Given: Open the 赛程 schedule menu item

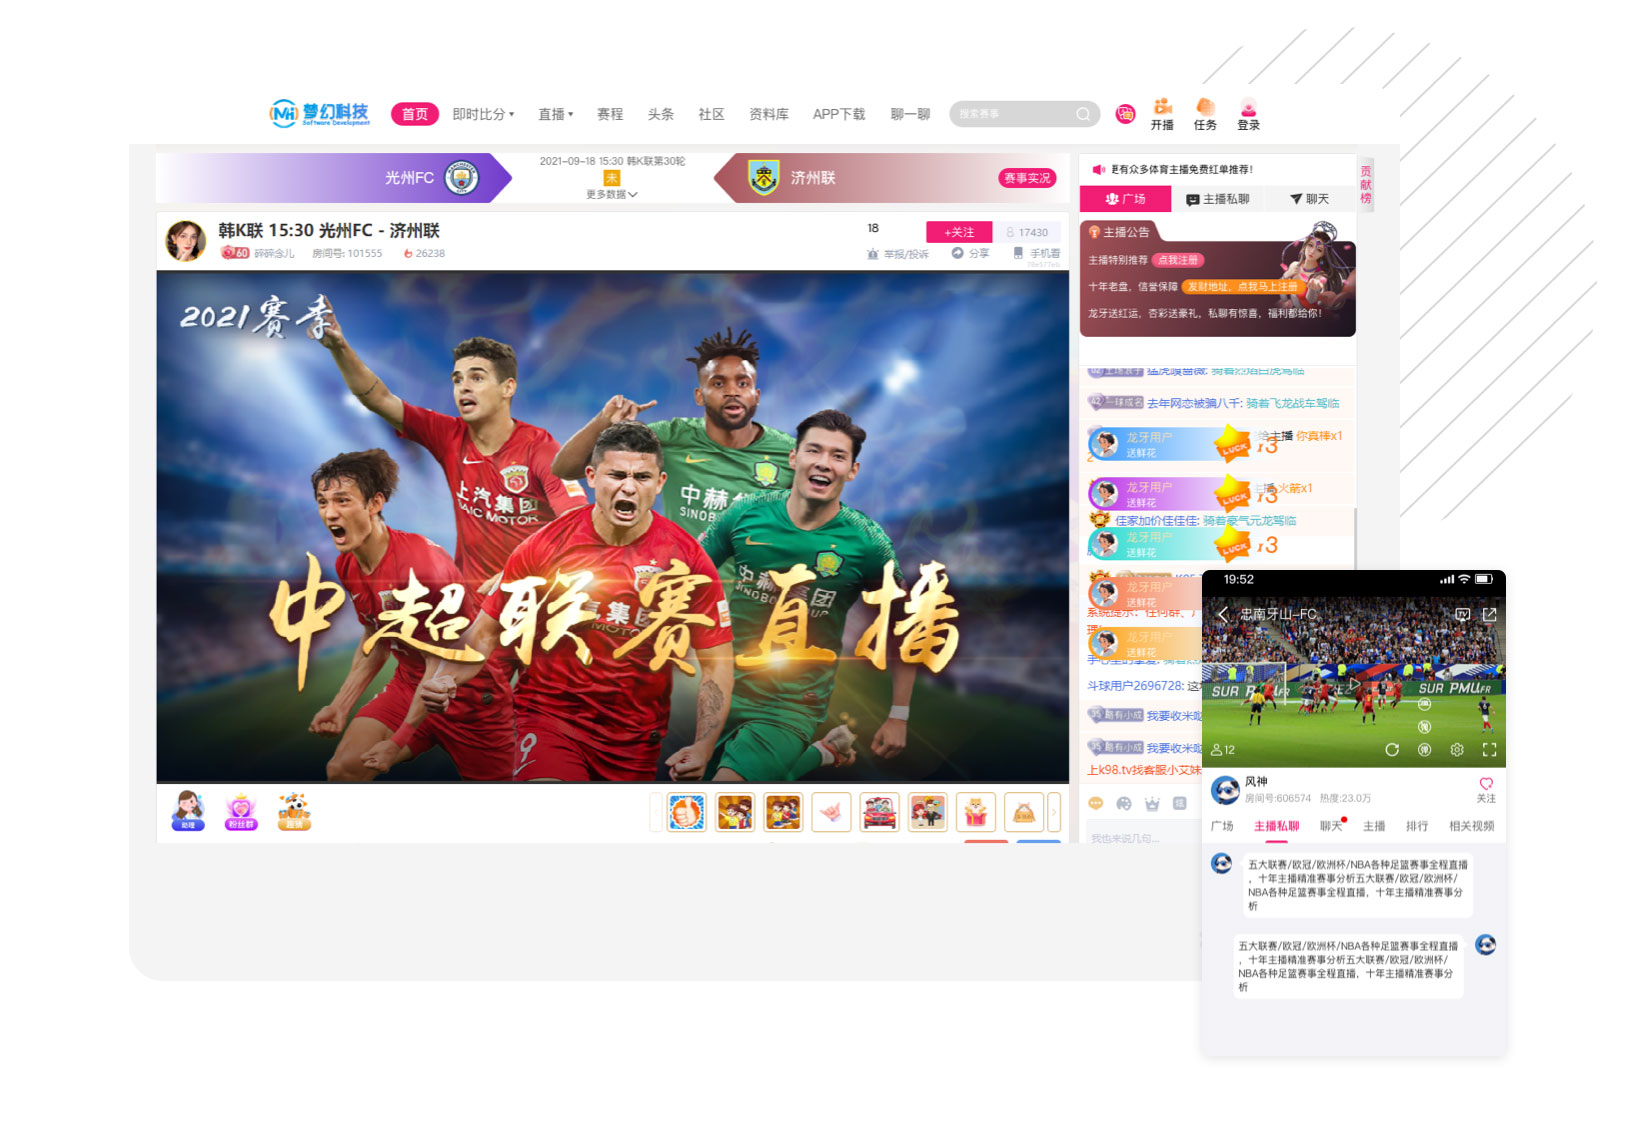Looking at the screenshot, I should point(610,114).
